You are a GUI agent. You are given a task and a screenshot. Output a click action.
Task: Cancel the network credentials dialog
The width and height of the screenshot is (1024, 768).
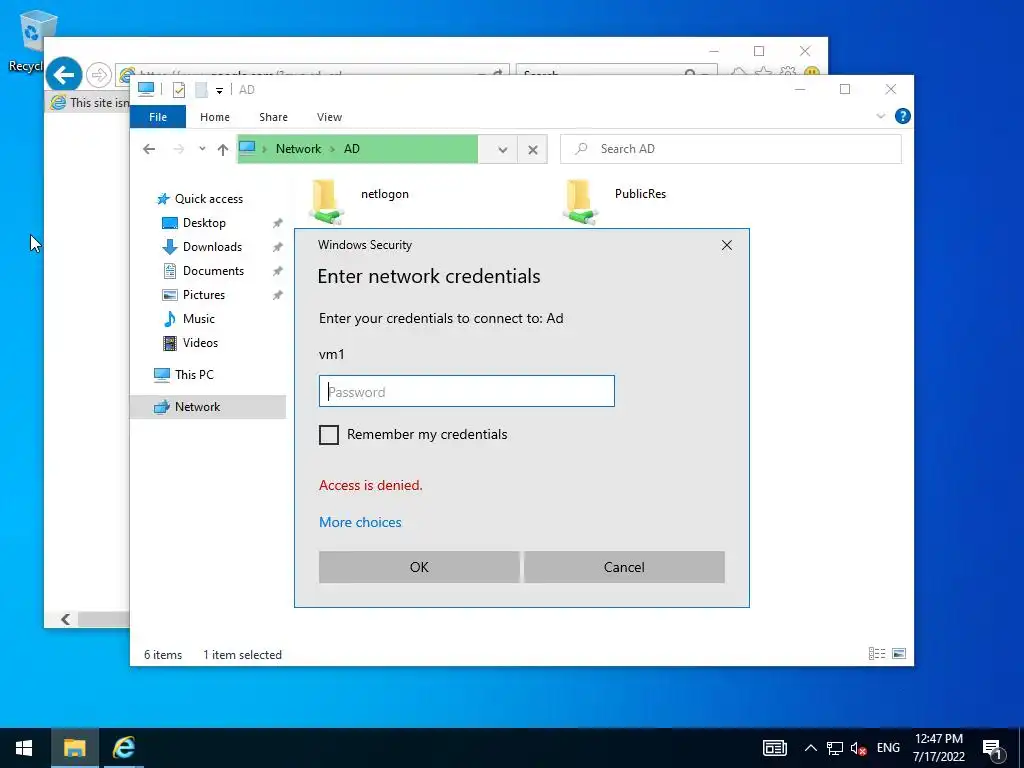tap(624, 567)
